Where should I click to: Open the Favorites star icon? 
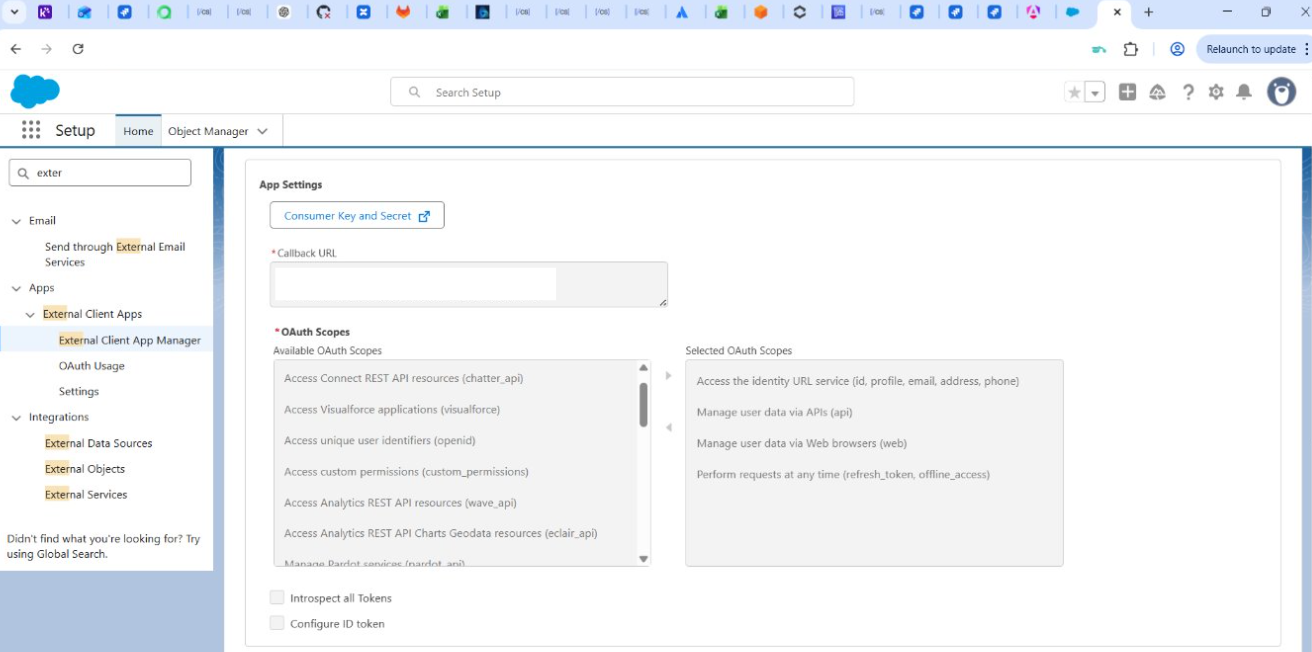(1075, 92)
